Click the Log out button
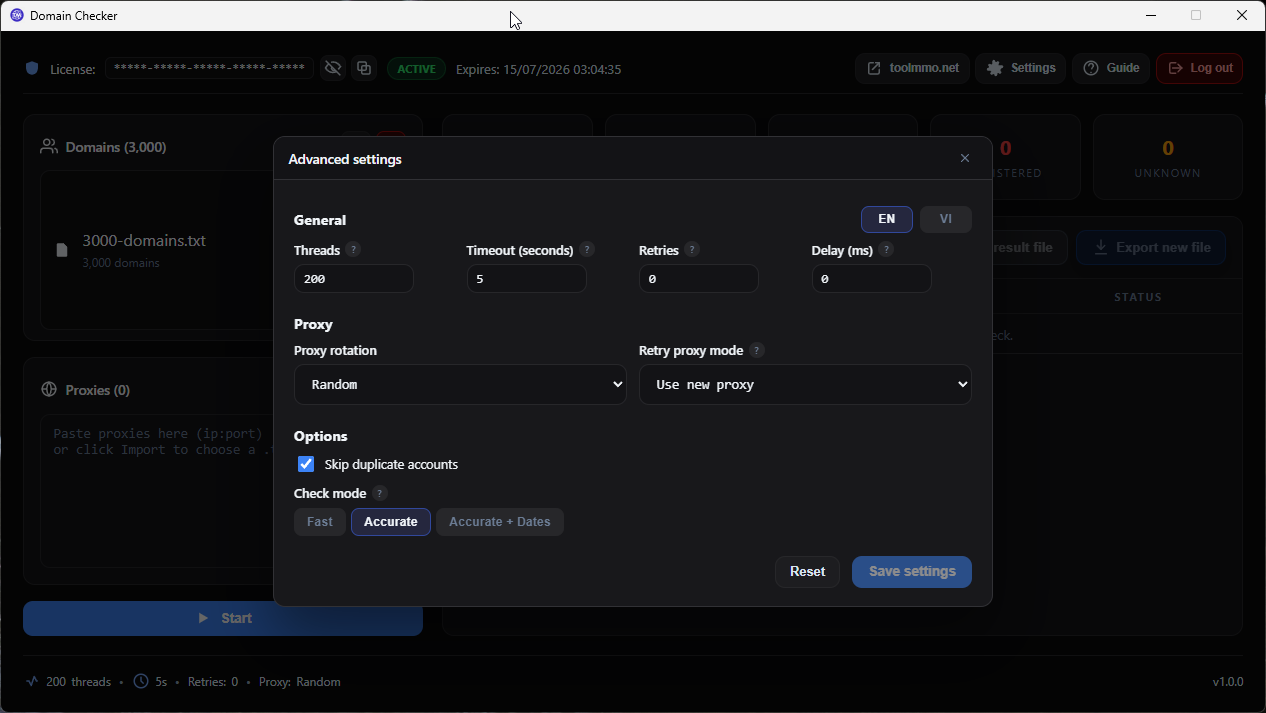The height and width of the screenshot is (713, 1266). pos(1200,68)
